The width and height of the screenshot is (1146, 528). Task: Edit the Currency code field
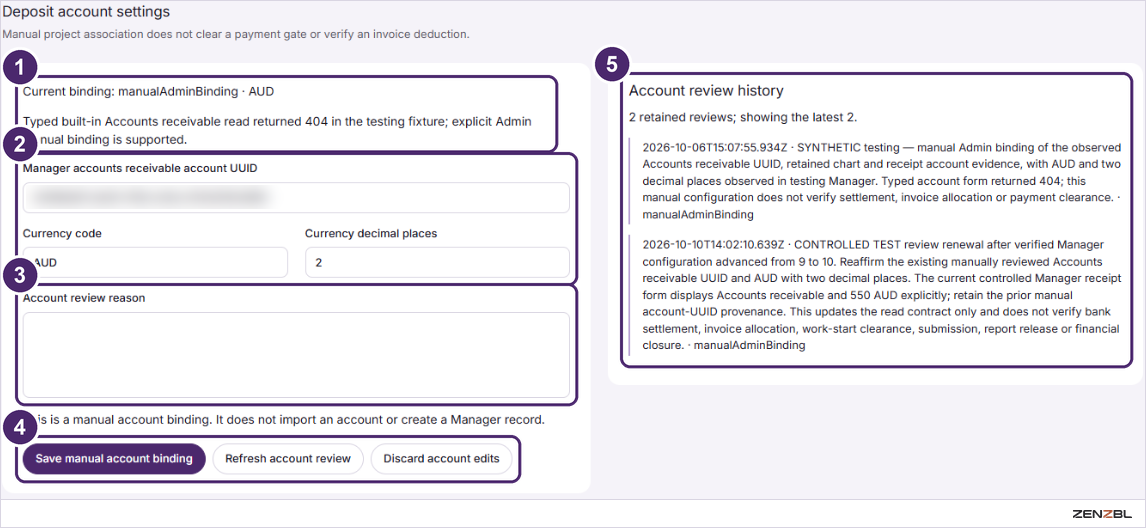click(x=155, y=263)
